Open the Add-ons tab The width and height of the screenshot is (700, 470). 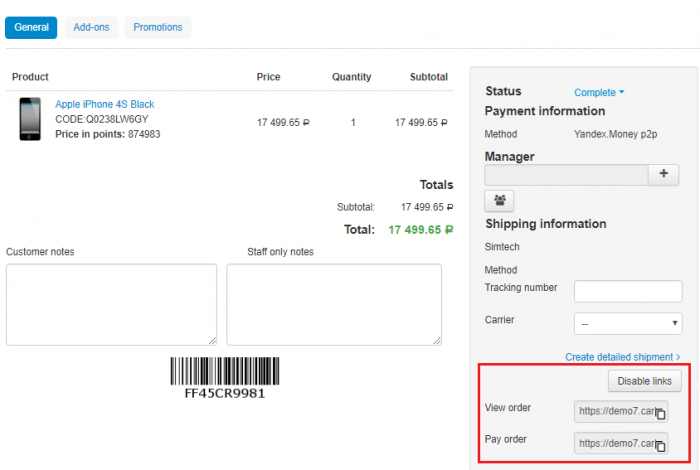coord(92,28)
